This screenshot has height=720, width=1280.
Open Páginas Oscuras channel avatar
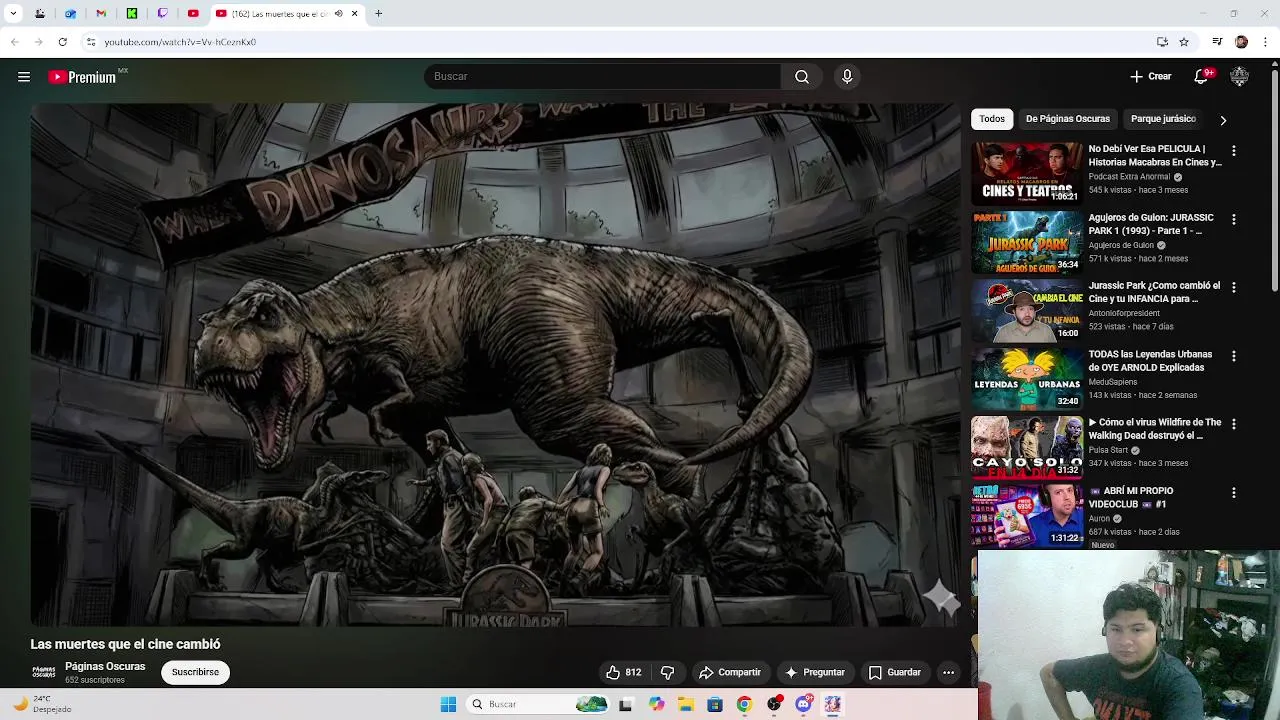coord(44,672)
